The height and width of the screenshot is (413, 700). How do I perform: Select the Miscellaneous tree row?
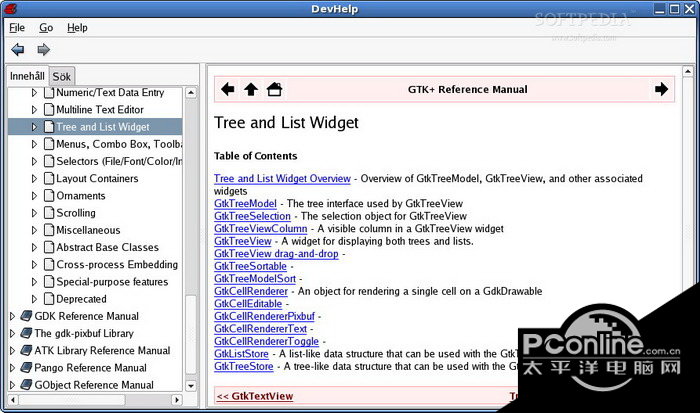tap(95, 230)
